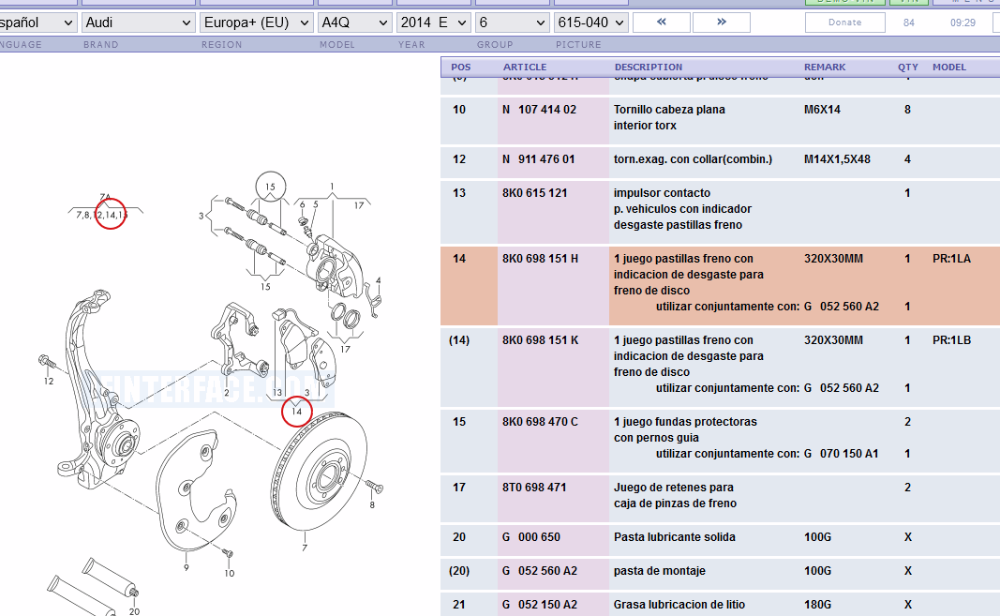
Task: Click callout 4 beside the retaining spring
Action: coord(378,281)
